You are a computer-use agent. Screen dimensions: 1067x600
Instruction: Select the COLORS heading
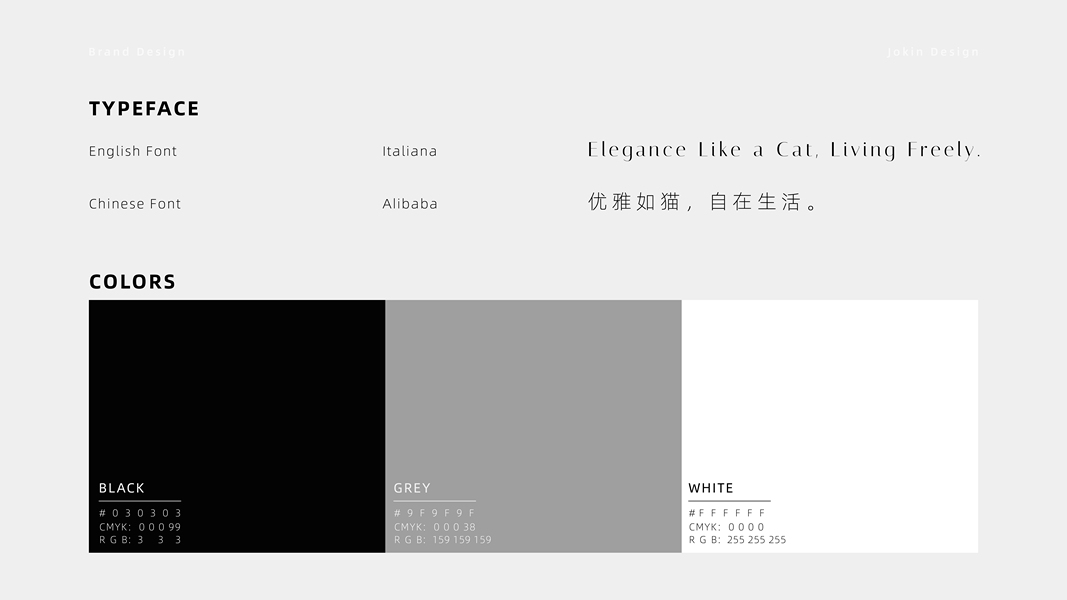(132, 282)
